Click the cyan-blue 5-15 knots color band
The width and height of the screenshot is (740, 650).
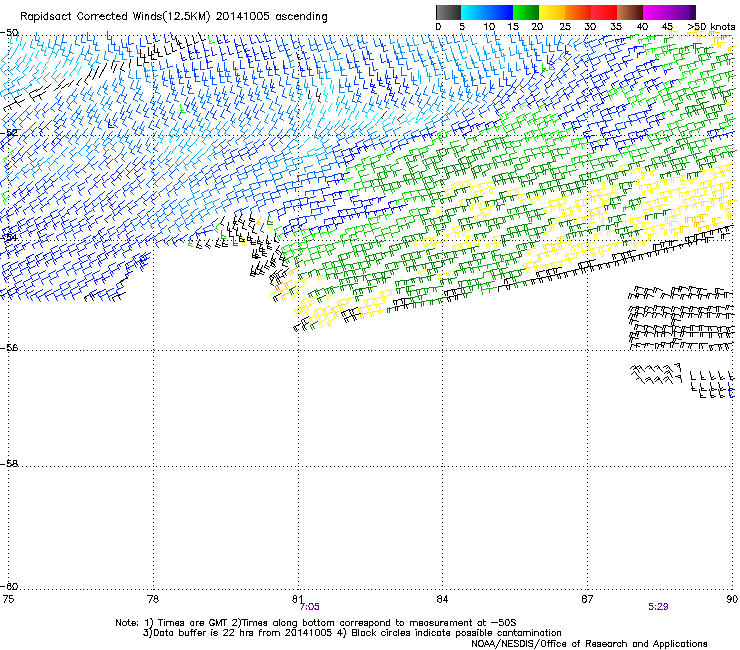pyautogui.click(x=487, y=12)
